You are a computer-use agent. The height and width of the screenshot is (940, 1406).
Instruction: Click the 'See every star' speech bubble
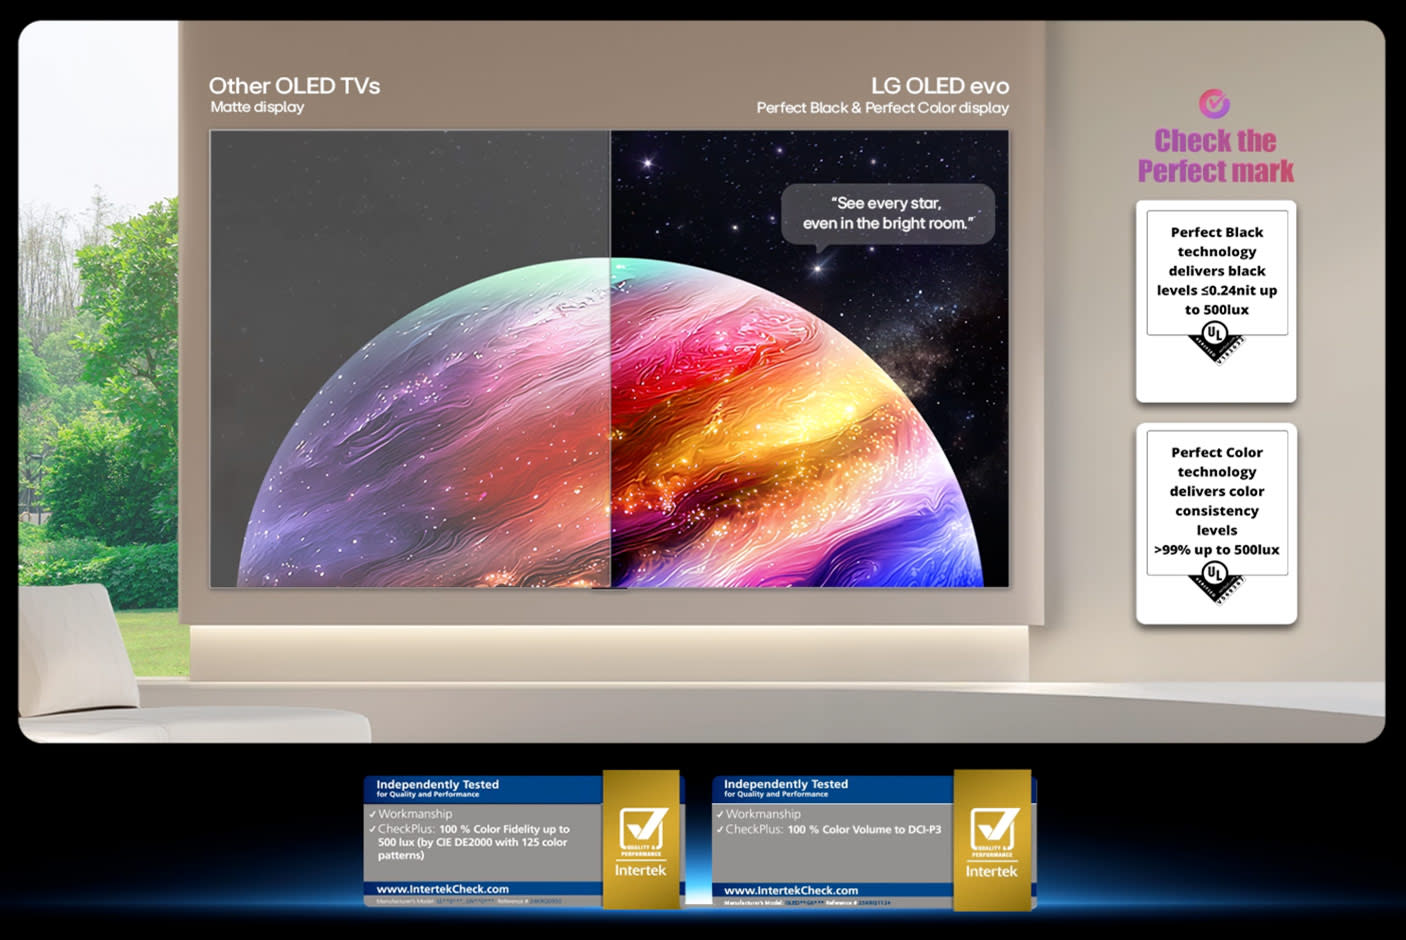coord(888,213)
